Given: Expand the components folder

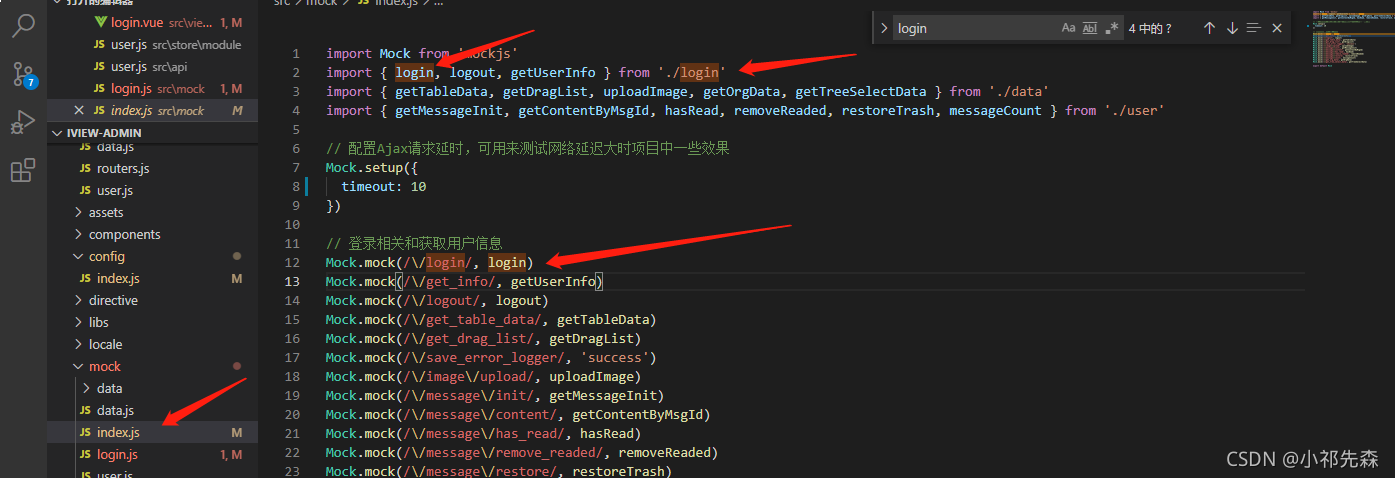Looking at the screenshot, I should point(153,234).
